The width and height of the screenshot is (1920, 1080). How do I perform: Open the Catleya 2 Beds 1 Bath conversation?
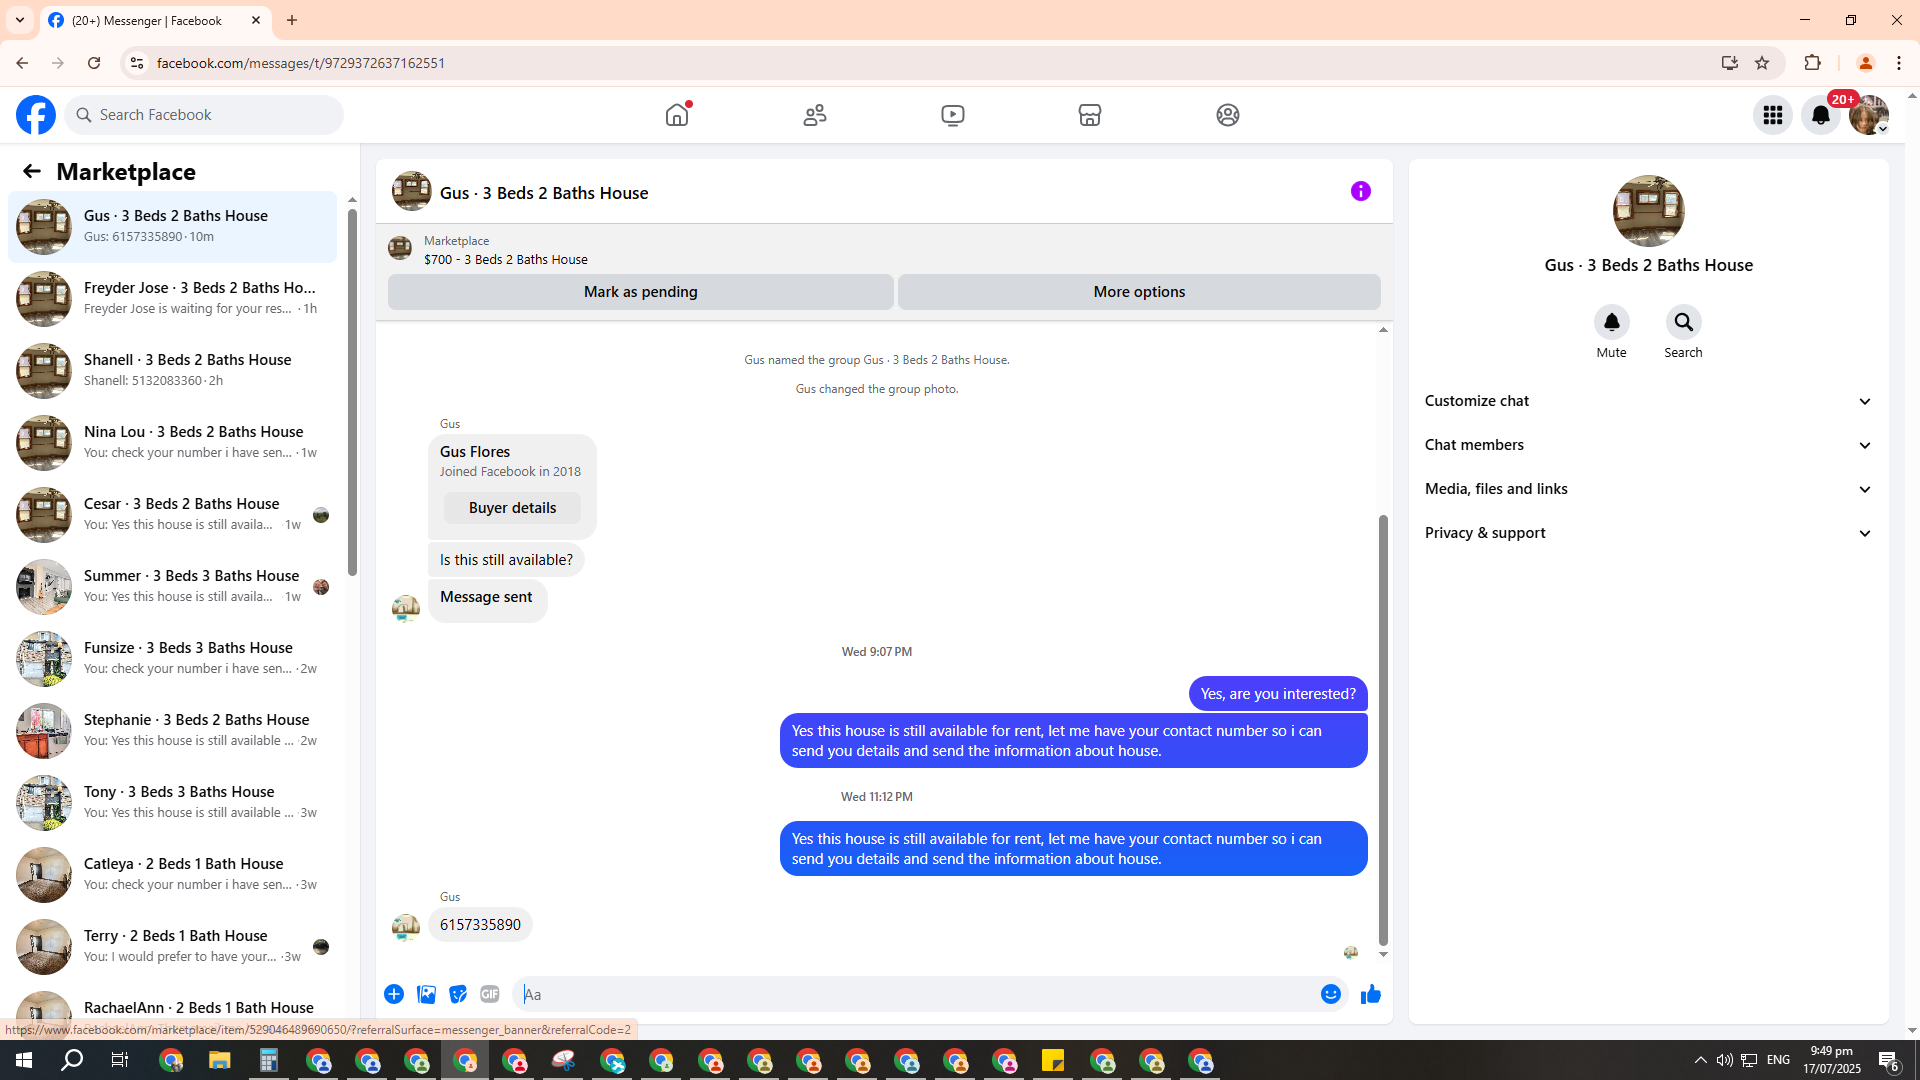(172, 875)
